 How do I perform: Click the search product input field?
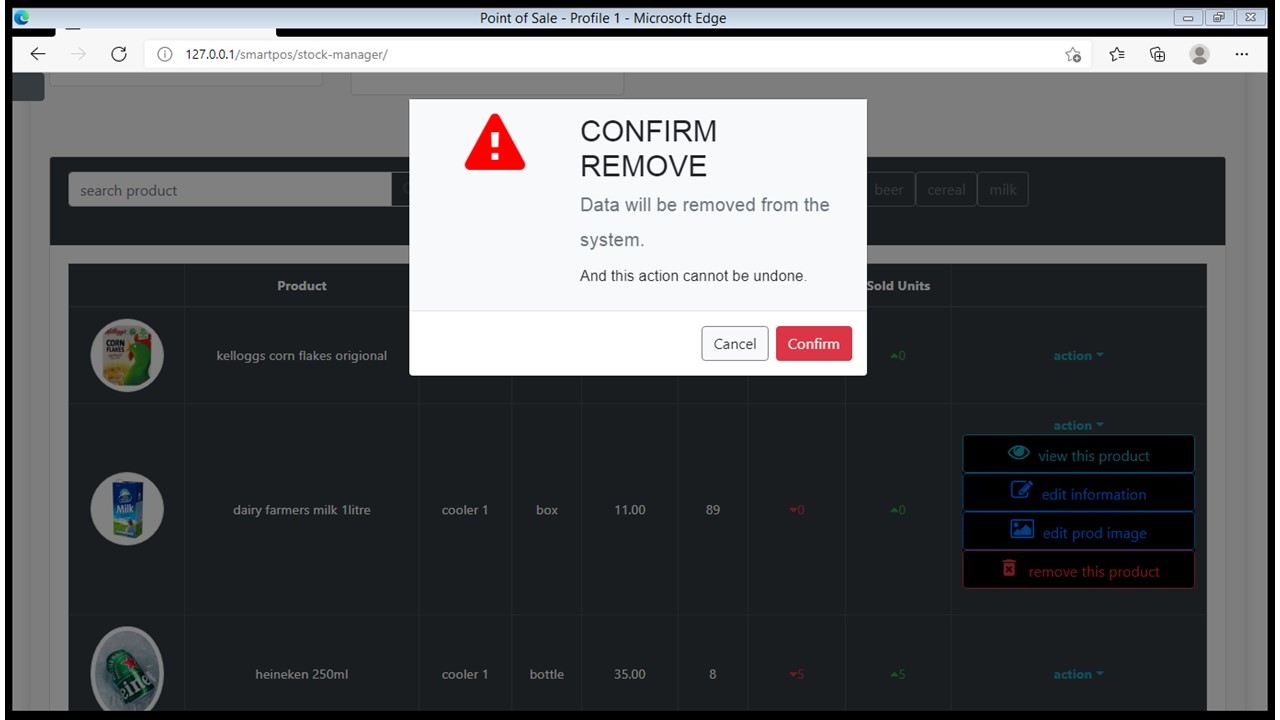[229, 190]
